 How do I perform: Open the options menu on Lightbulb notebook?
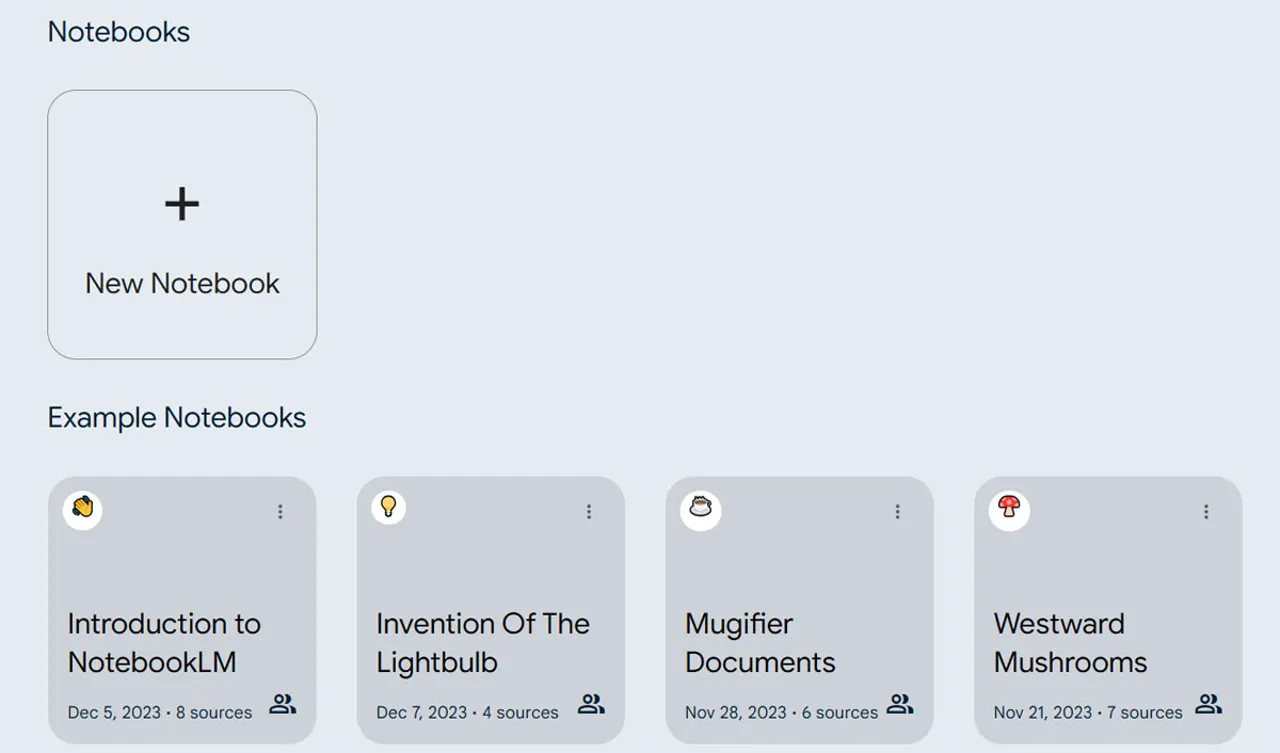pos(588,511)
